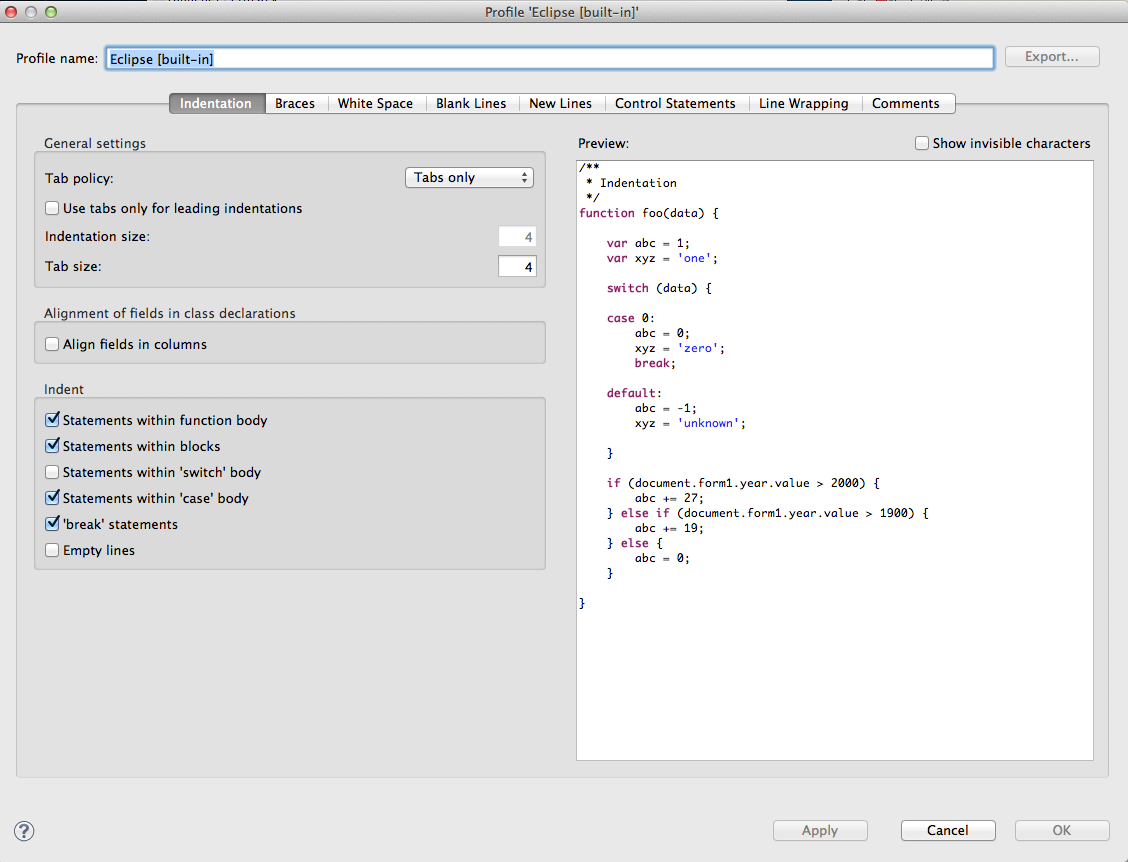Go to the Blank Lines tab
The image size is (1128, 862).
click(x=471, y=104)
